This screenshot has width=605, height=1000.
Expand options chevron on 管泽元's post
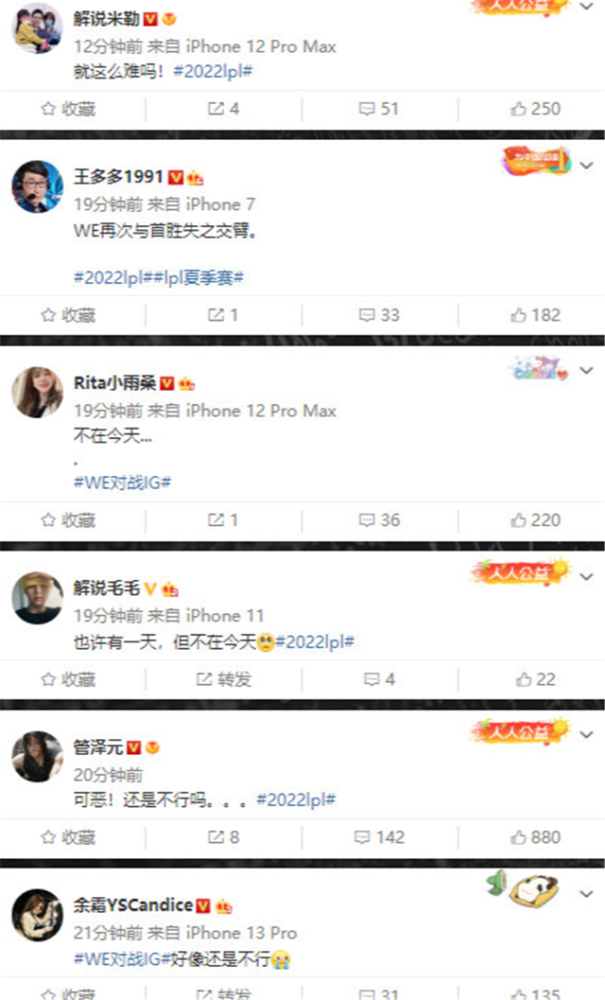coord(587,735)
